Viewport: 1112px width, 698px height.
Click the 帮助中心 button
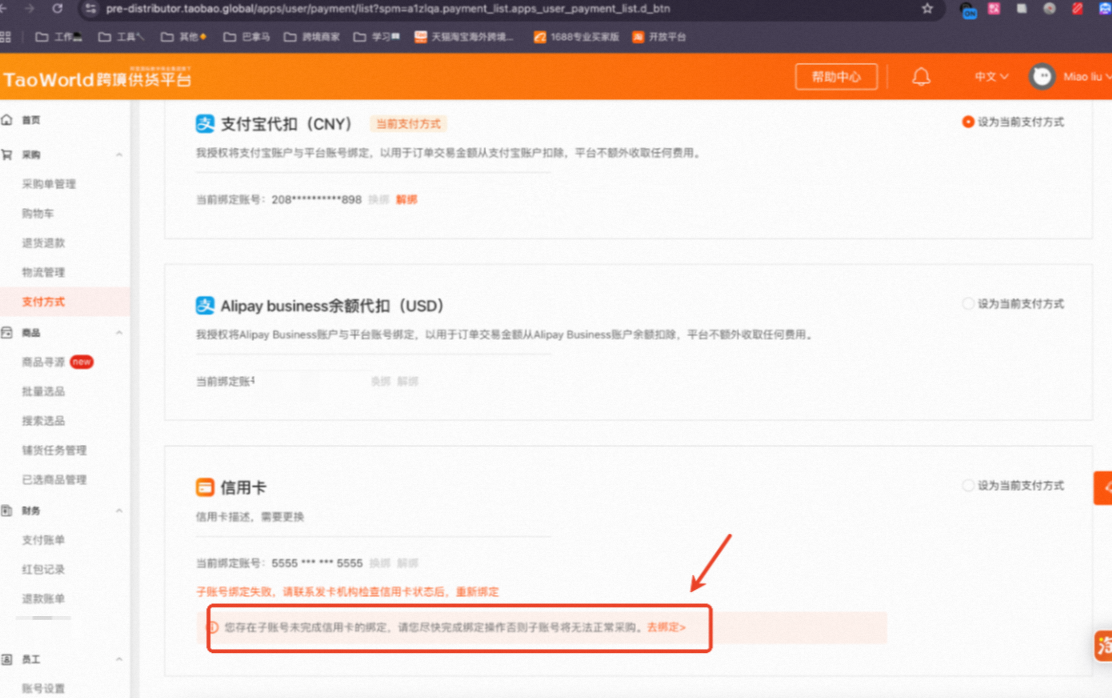click(x=836, y=77)
